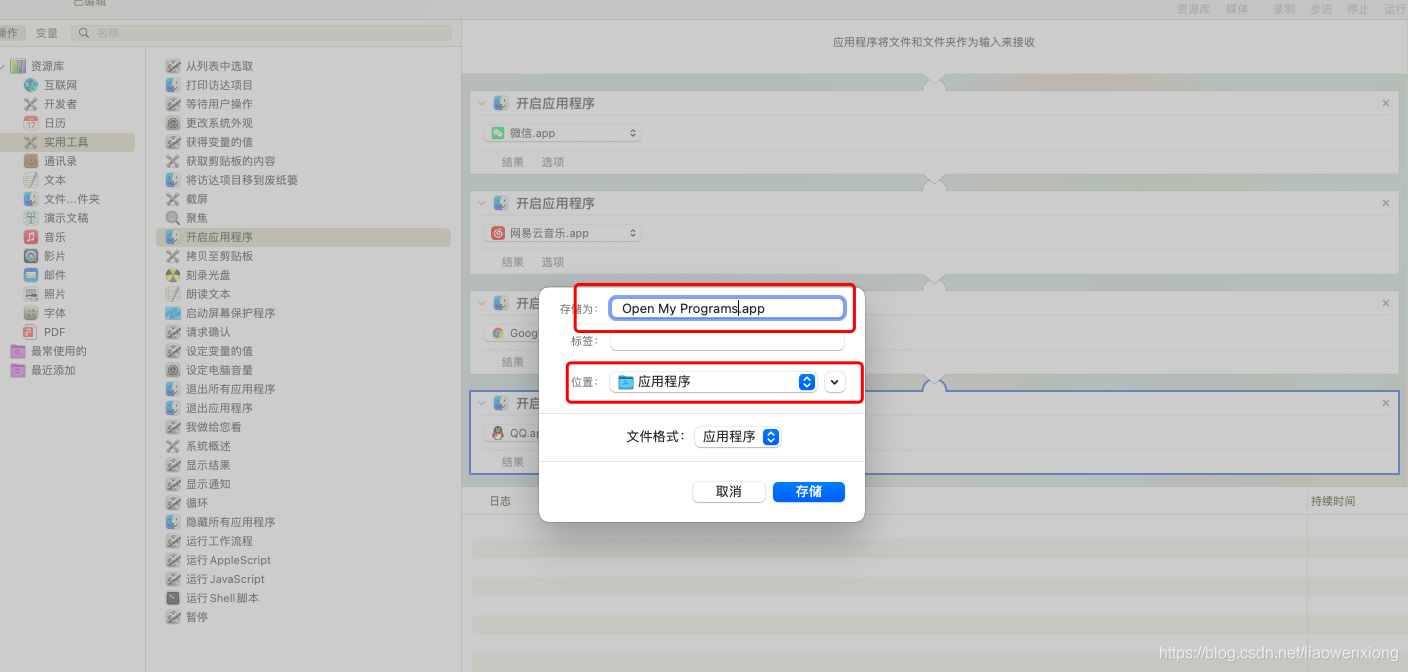1408x672 pixels.
Task: Switch to the 变量 tab
Action: click(x=47, y=33)
